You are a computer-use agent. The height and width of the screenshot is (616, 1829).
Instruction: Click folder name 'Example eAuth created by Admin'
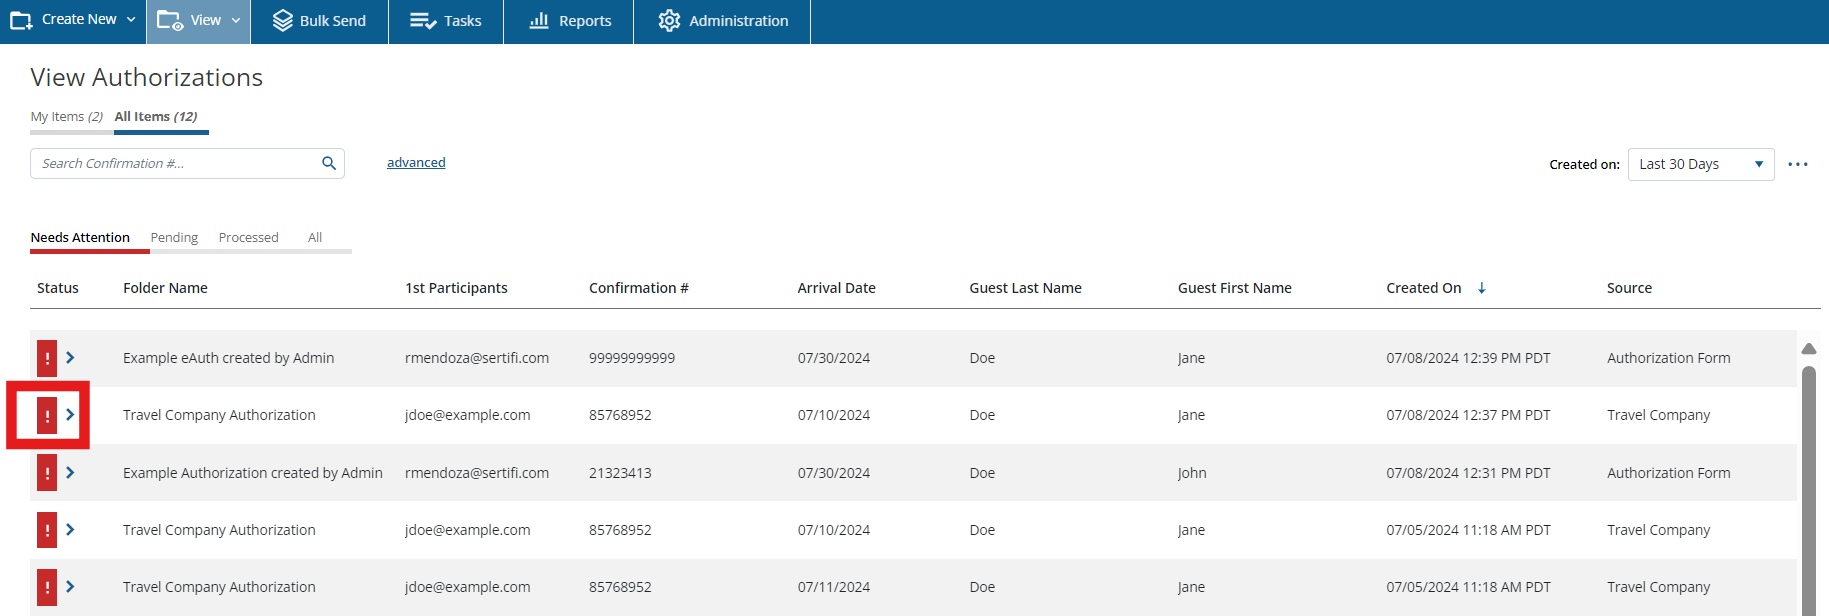click(228, 358)
